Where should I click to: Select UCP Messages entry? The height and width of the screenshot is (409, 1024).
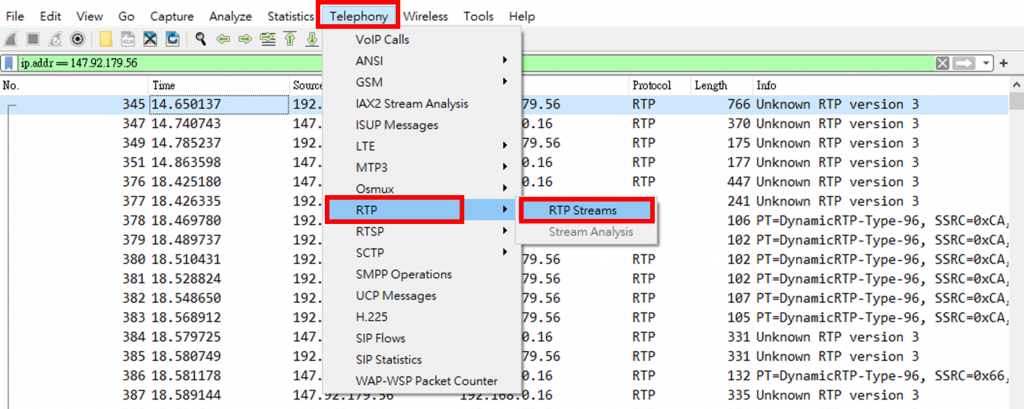pyautogui.click(x=423, y=295)
